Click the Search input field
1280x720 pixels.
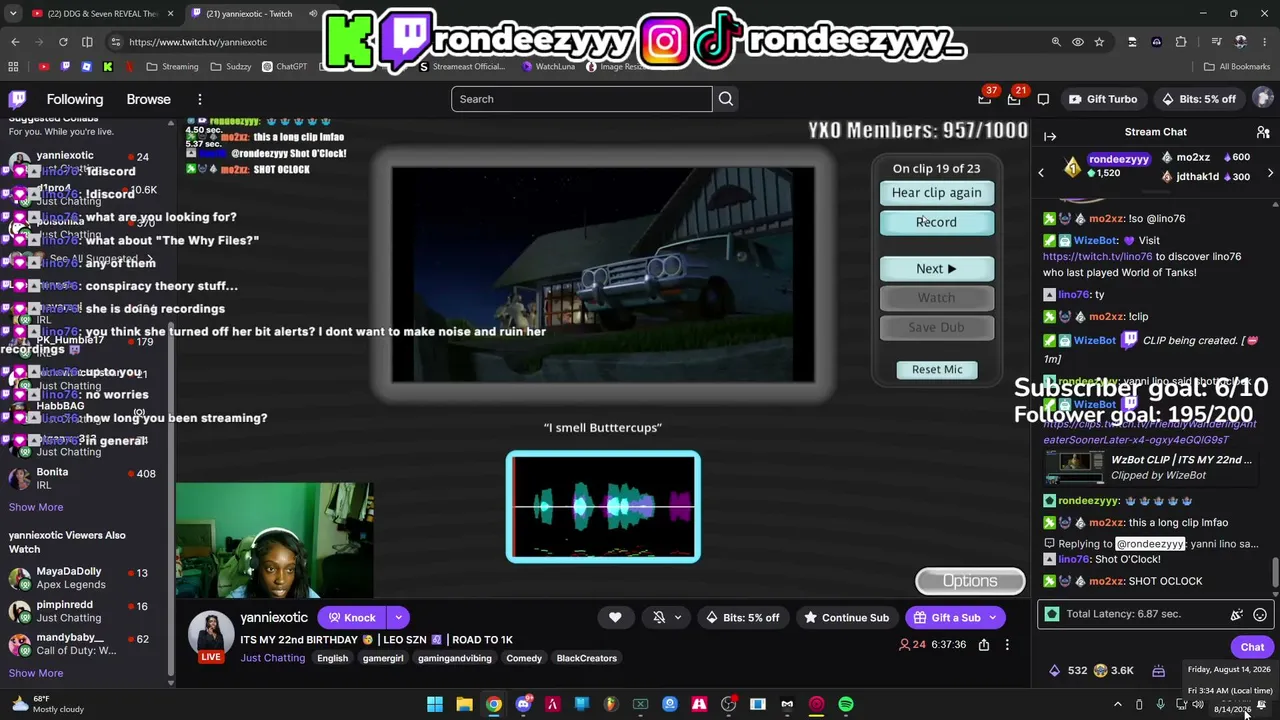click(x=581, y=99)
